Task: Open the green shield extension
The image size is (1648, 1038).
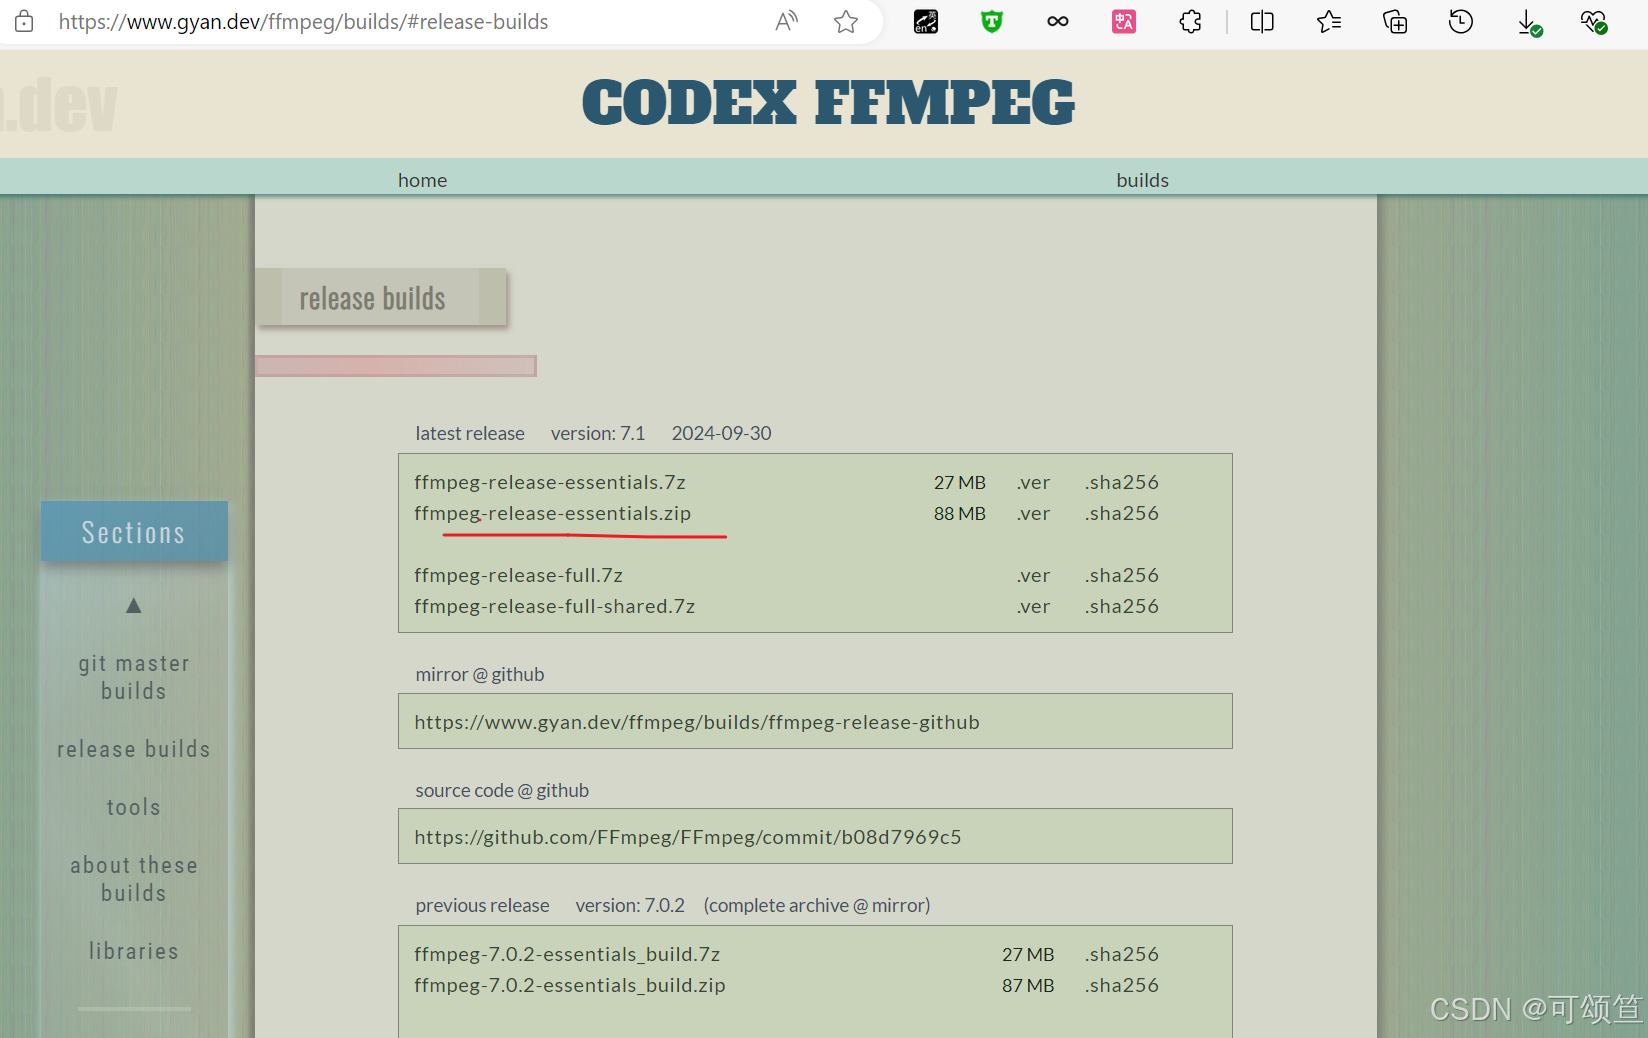Action: 992,21
